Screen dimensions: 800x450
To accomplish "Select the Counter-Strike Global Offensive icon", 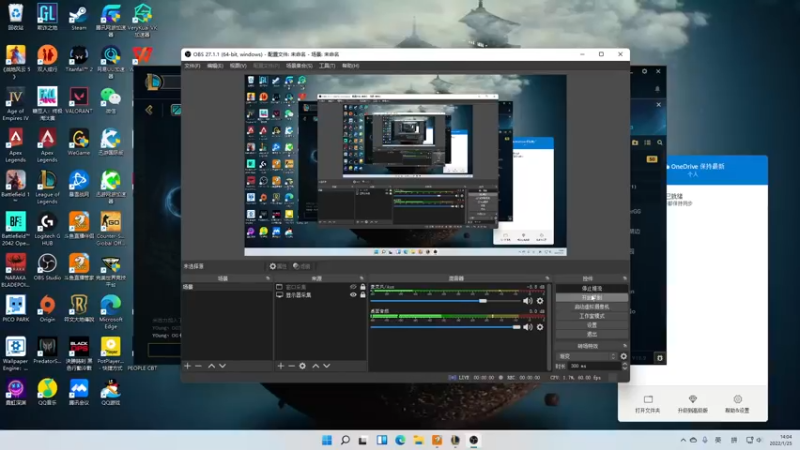I will point(110,229).
